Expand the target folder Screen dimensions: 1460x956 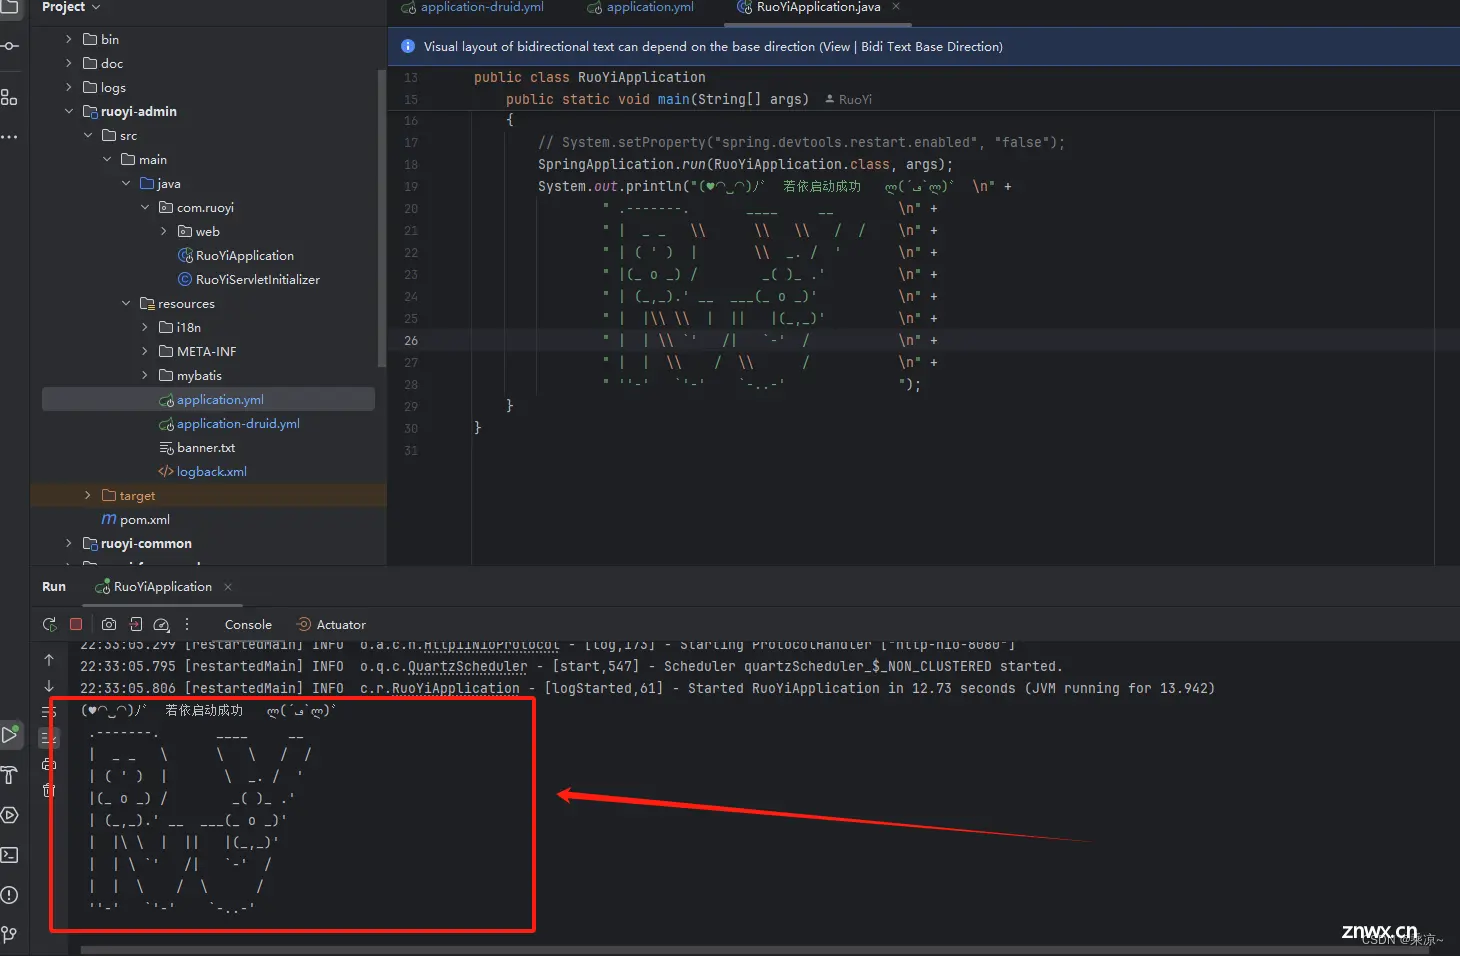[88, 495]
